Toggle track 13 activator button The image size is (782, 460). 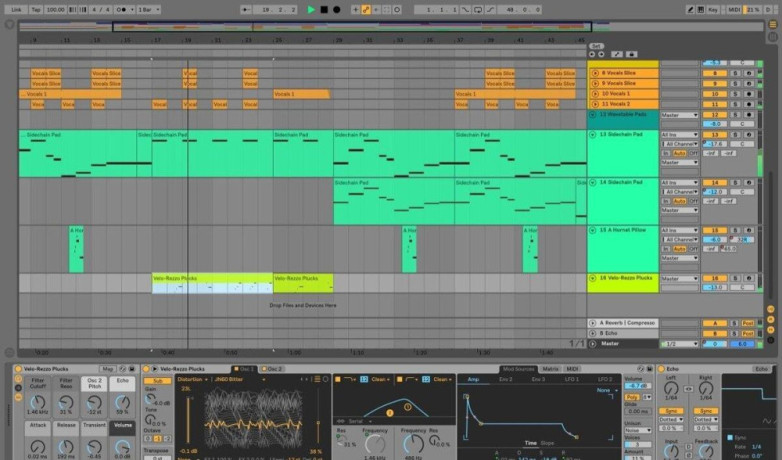714,135
